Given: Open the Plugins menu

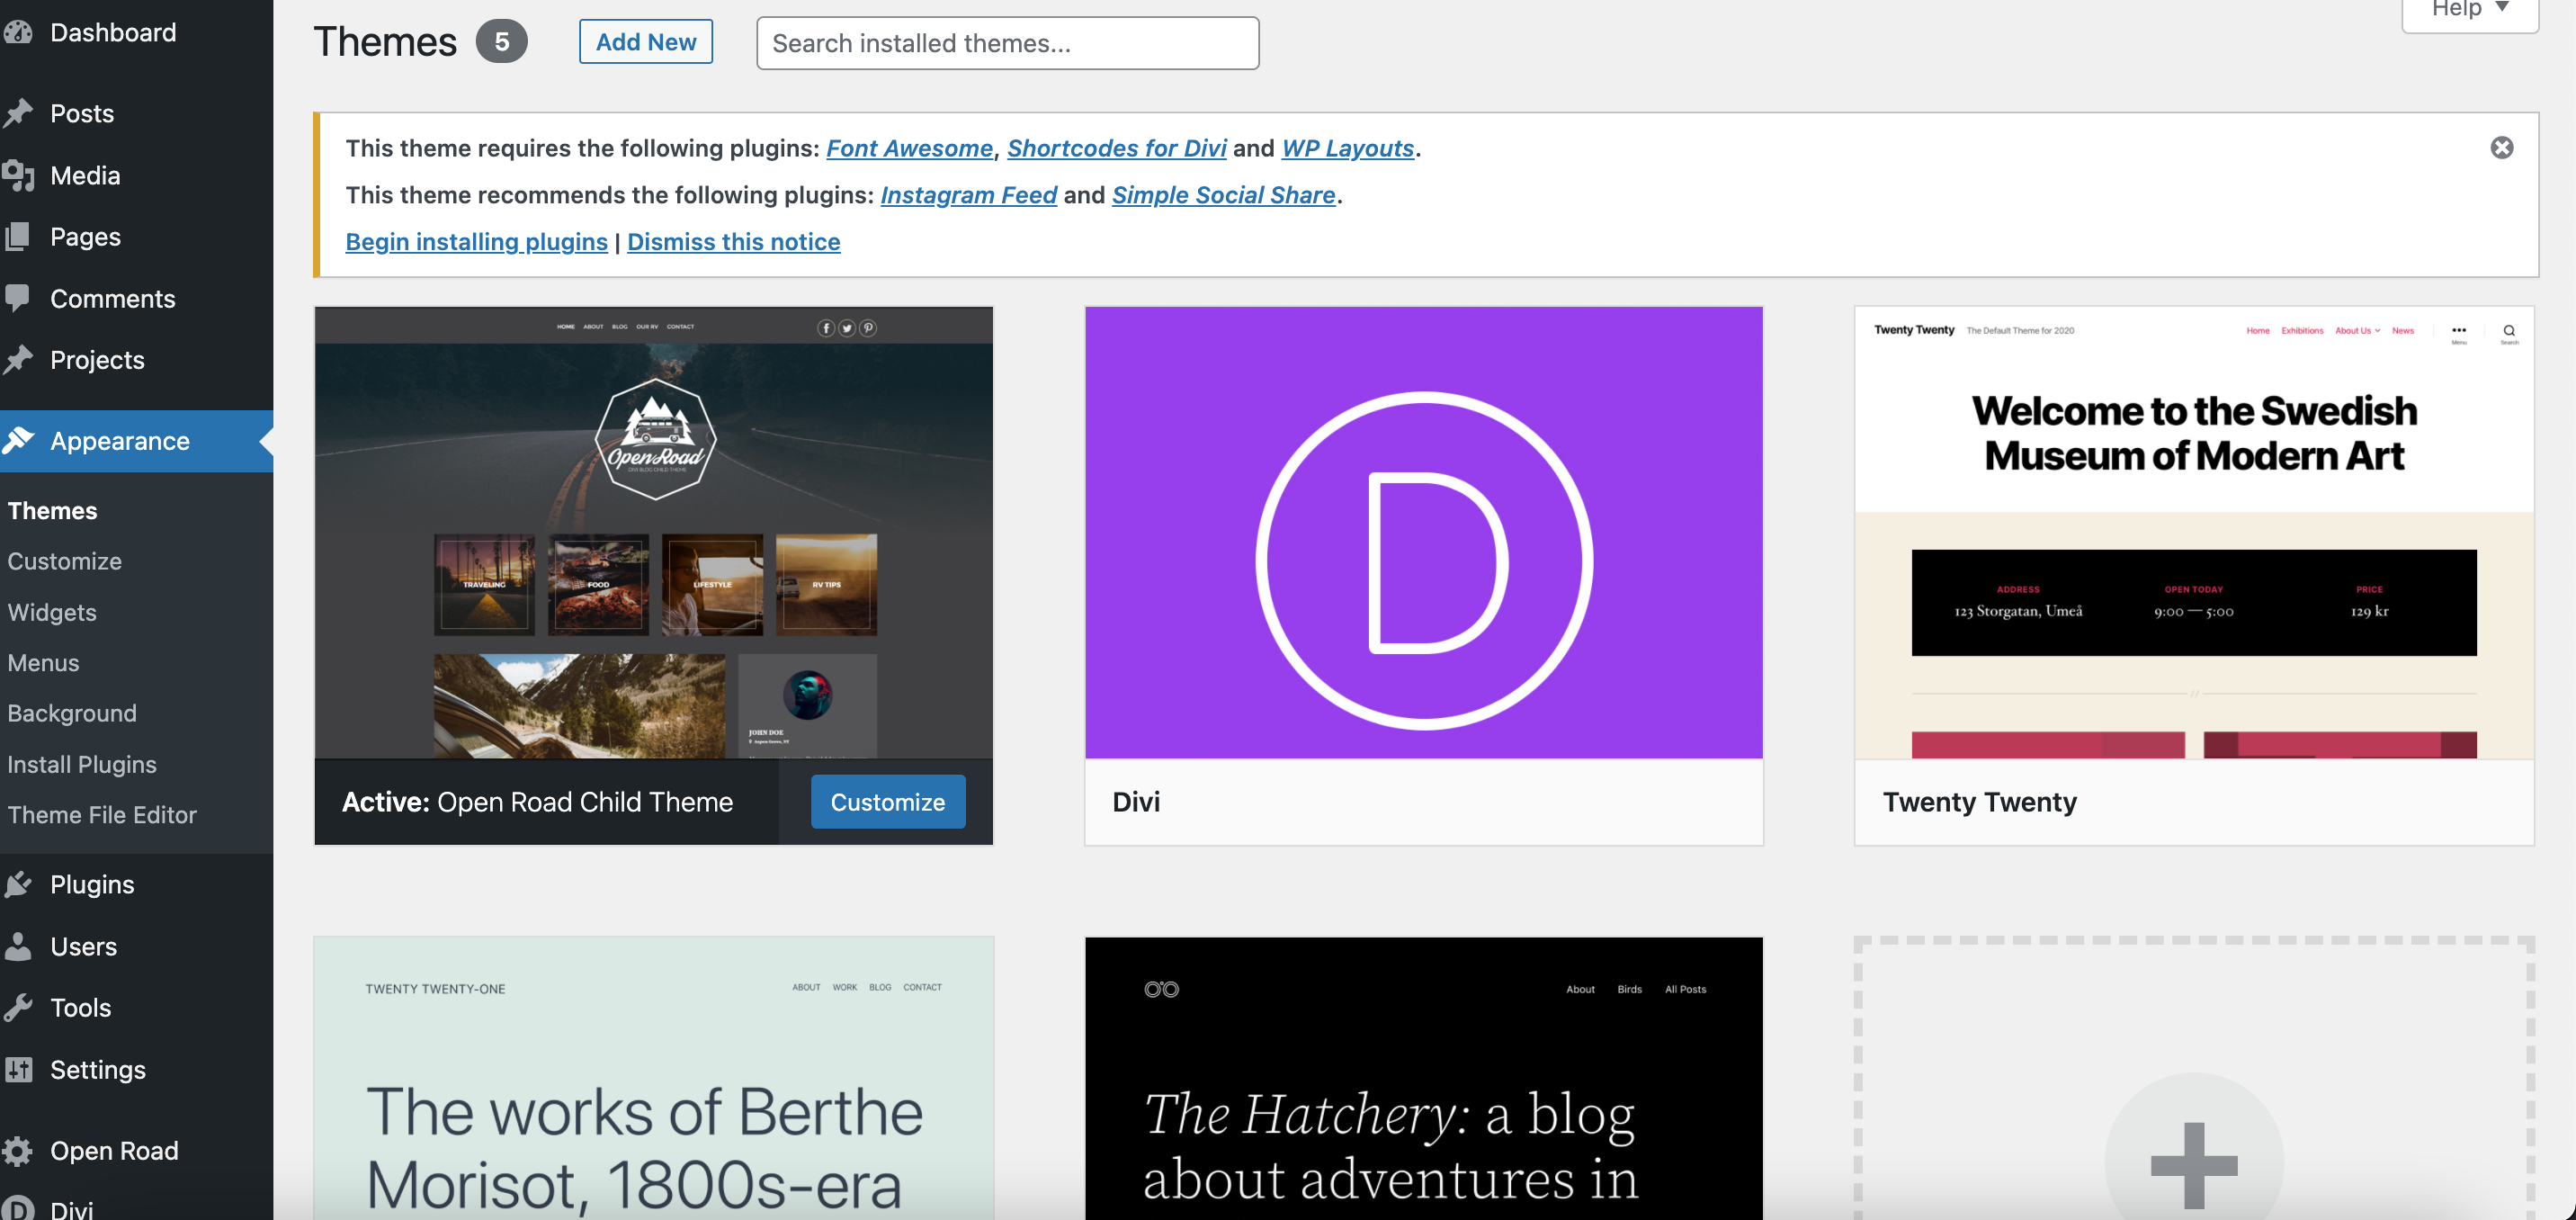Looking at the screenshot, I should click(92, 884).
